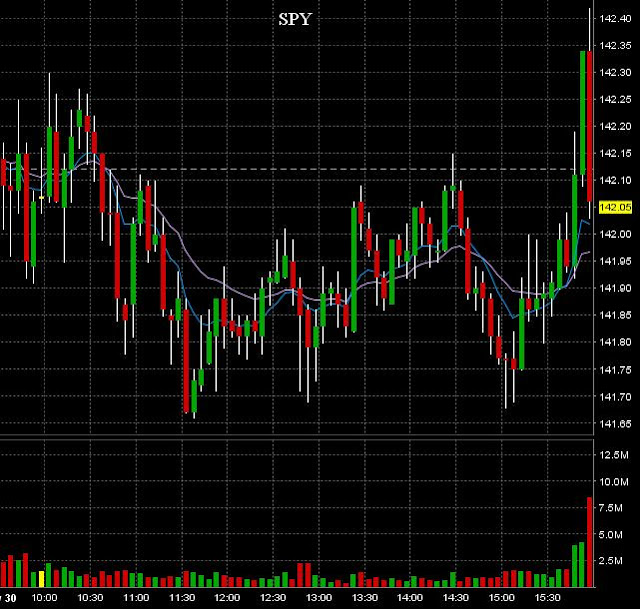This screenshot has height=609, width=640.
Task: Click the 11:00 time axis label
Action: coord(136,598)
